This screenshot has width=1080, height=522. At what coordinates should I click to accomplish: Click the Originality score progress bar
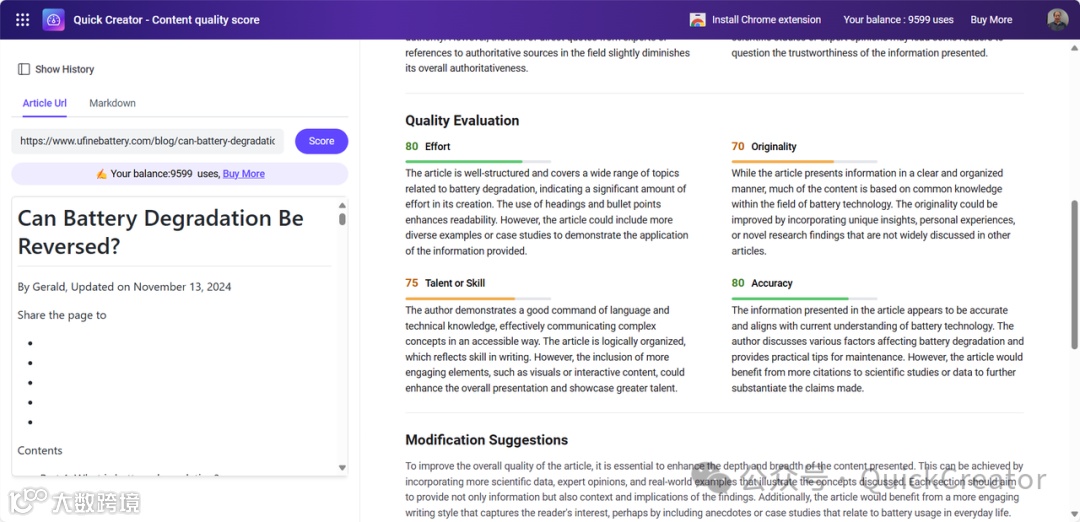[x=804, y=161]
